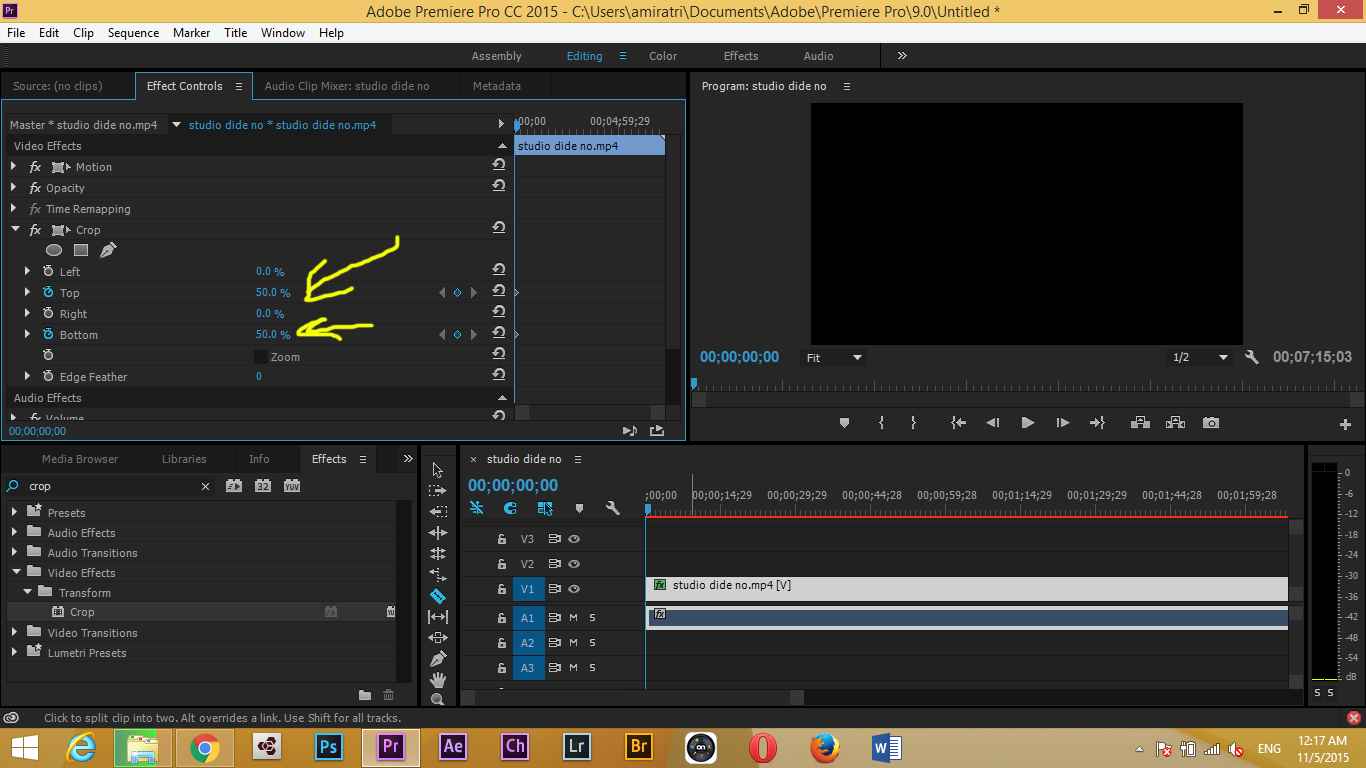The width and height of the screenshot is (1366, 768).
Task: Click the Extract button
Action: point(1175,423)
